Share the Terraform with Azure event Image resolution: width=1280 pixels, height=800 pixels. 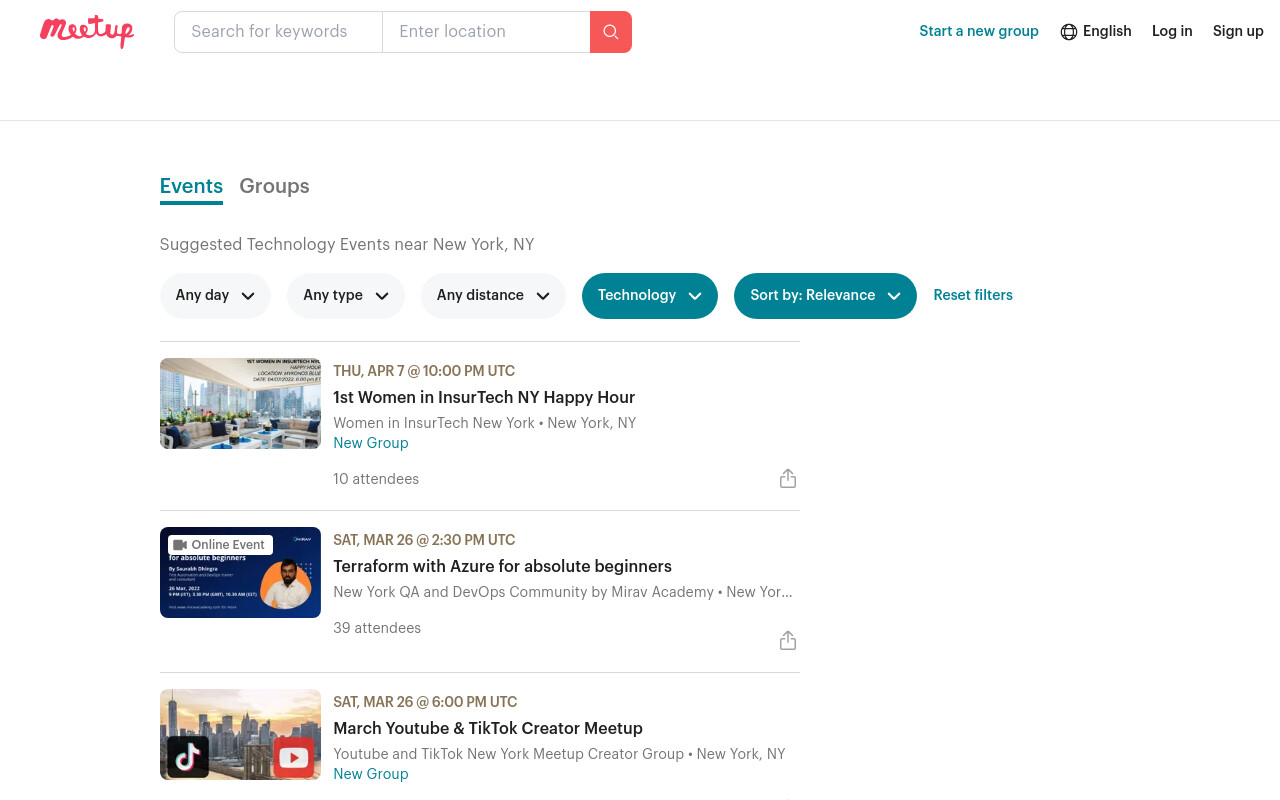[x=788, y=641]
